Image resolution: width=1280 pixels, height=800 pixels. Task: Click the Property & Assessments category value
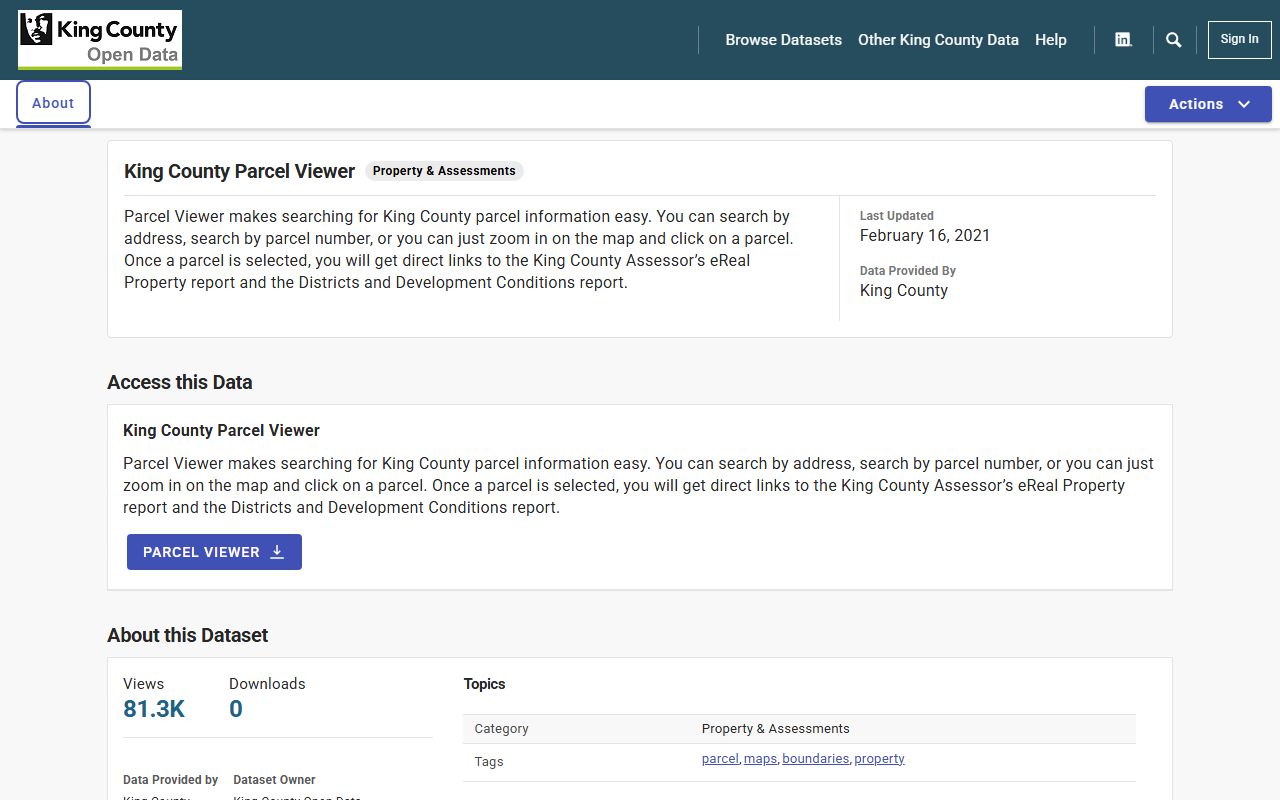775,729
